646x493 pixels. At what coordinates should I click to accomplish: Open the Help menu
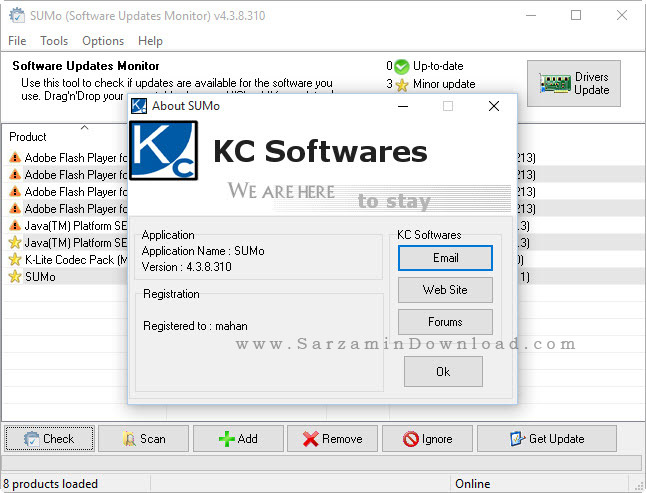pos(150,41)
